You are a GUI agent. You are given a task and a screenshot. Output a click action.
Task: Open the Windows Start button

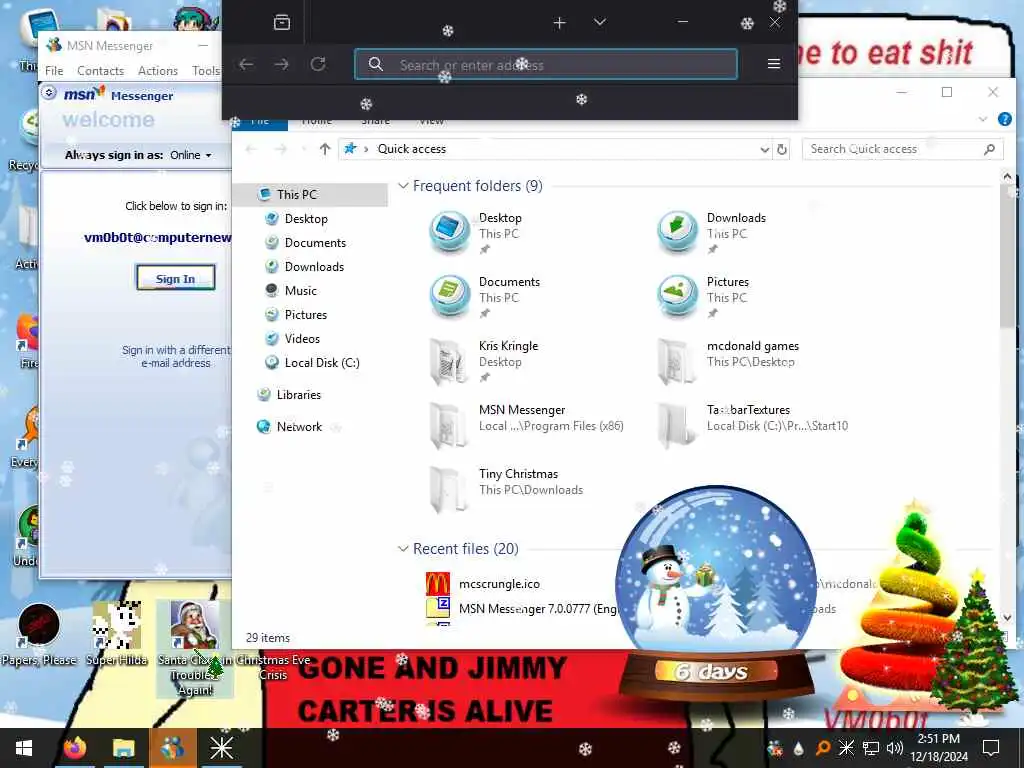pos(24,748)
